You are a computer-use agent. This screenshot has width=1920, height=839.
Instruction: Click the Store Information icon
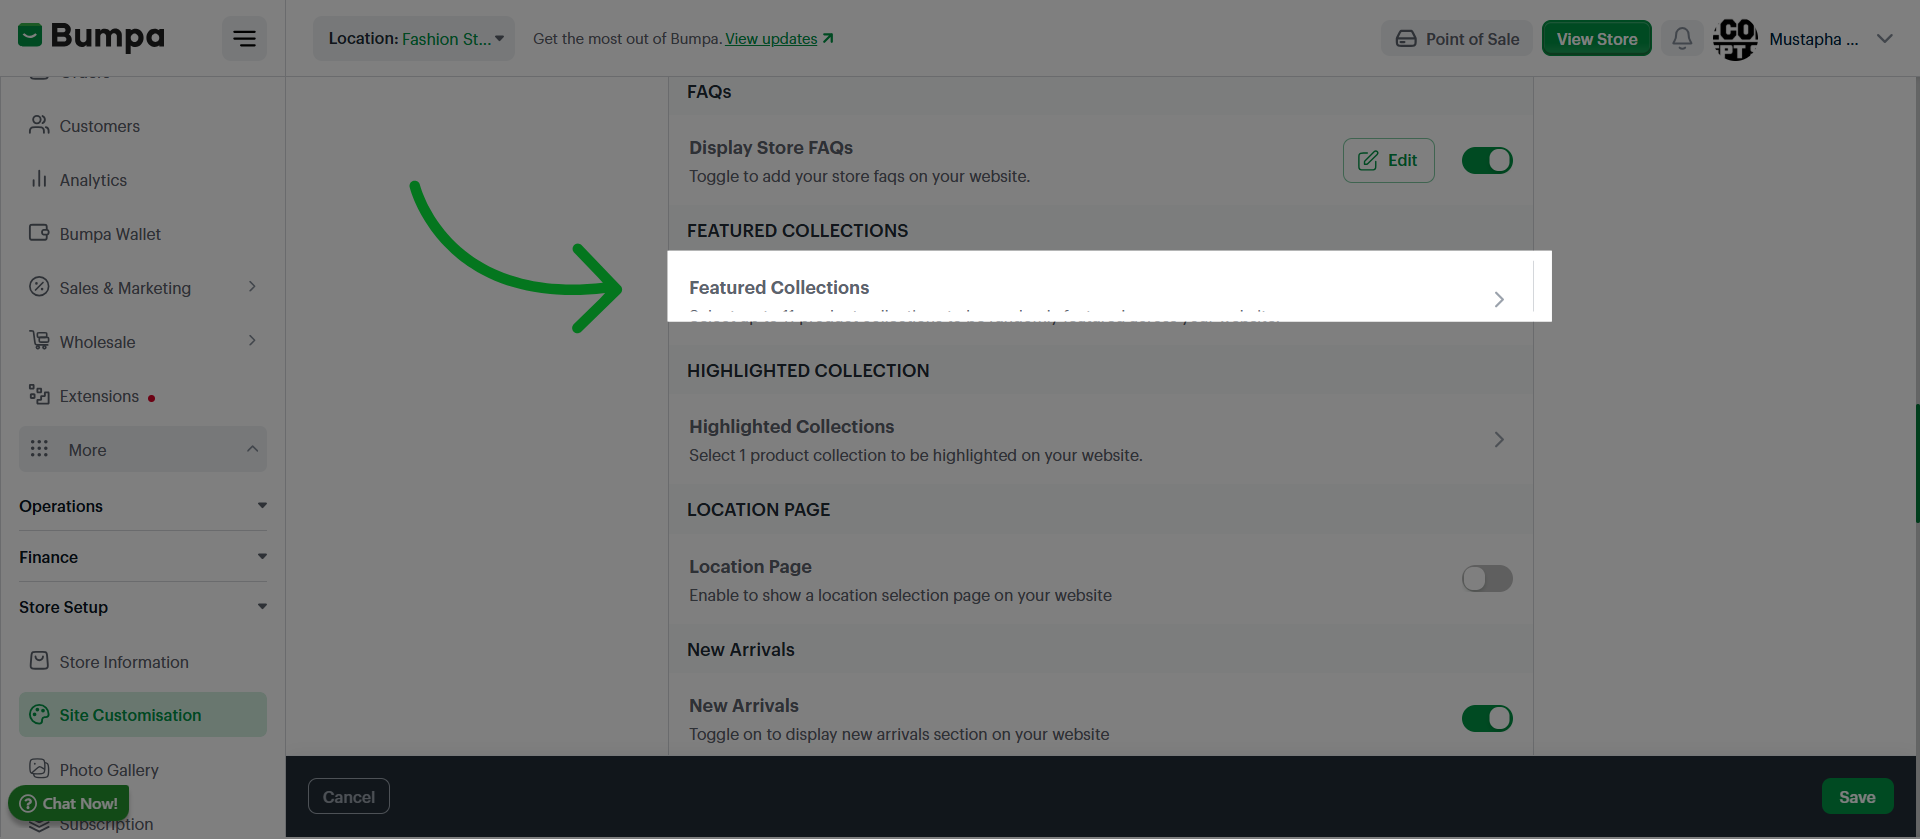click(39, 661)
